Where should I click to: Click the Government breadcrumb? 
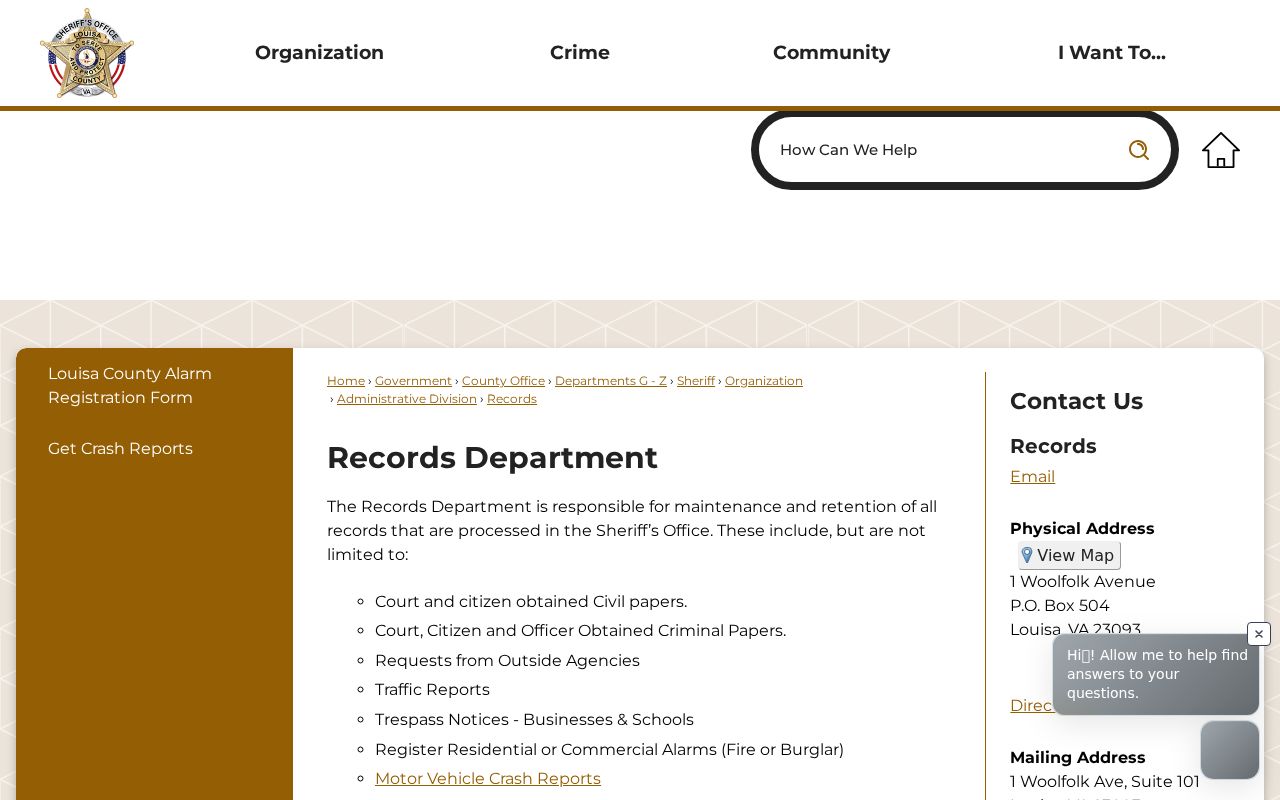413,381
